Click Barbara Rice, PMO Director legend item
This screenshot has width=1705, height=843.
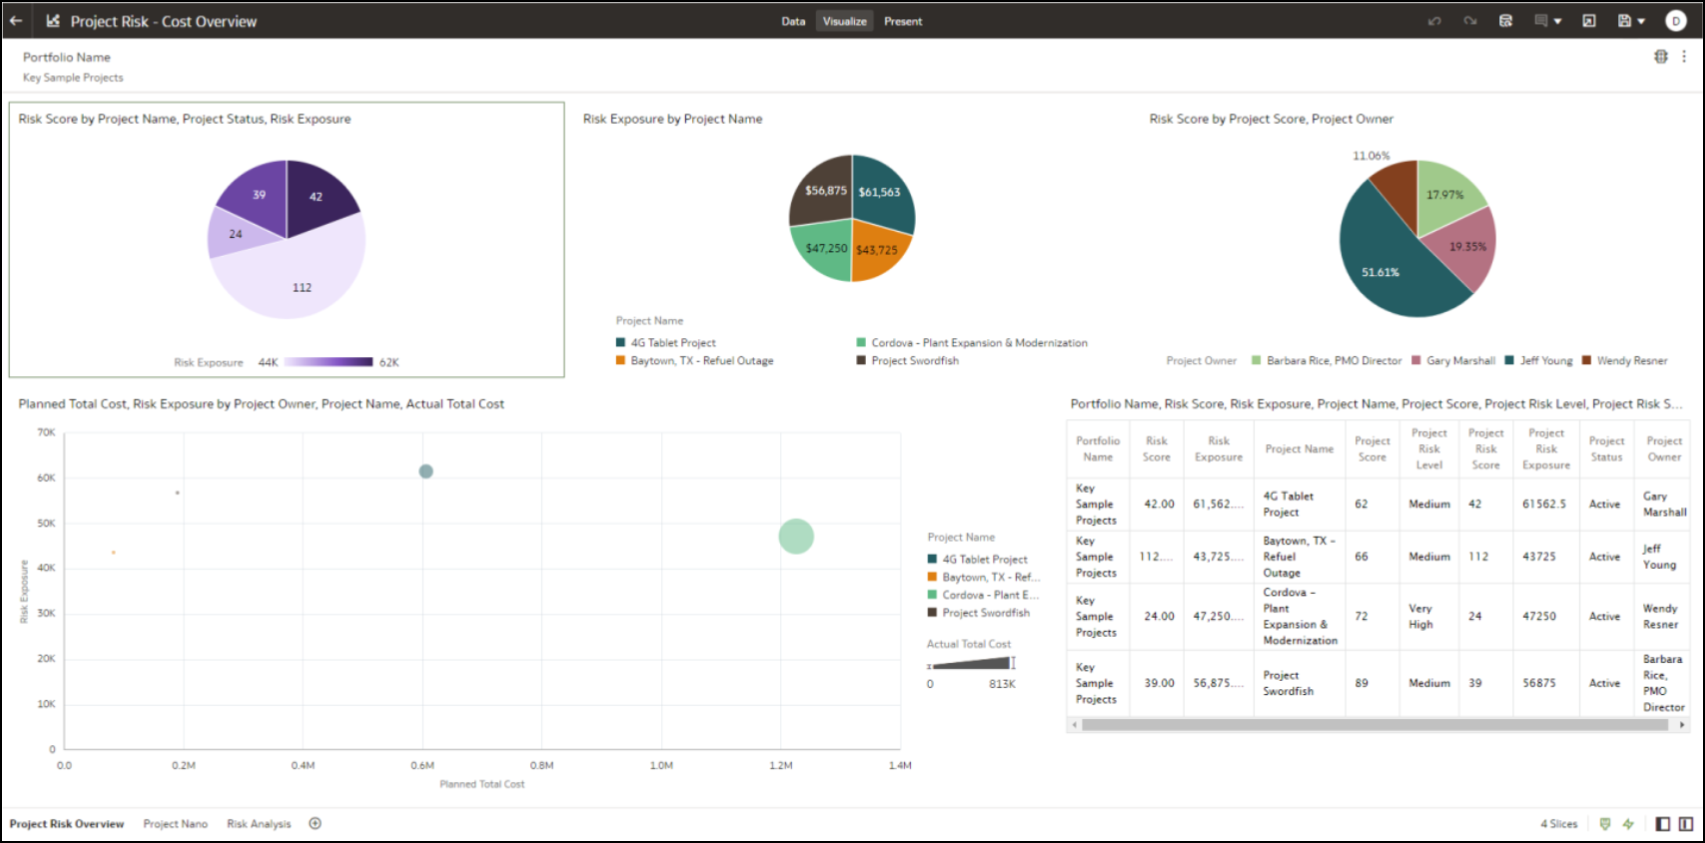pyautogui.click(x=1327, y=361)
